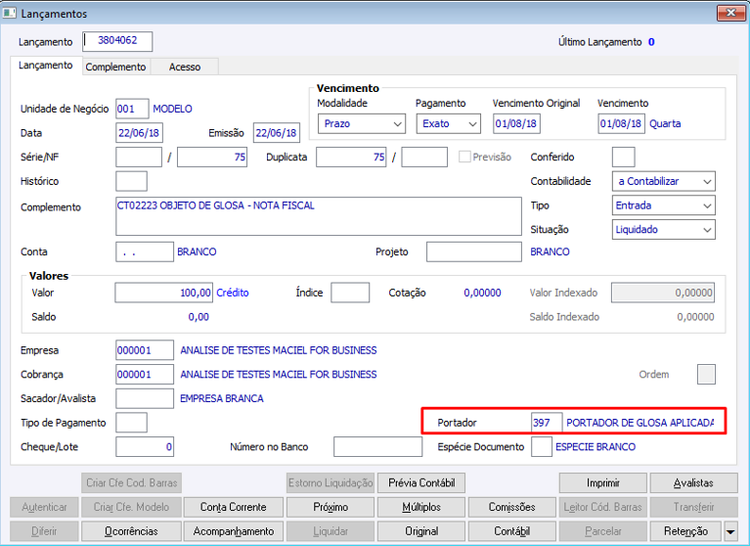Click the EMPRESA BRANCA text
The height and width of the screenshot is (546, 750).
(x=221, y=398)
